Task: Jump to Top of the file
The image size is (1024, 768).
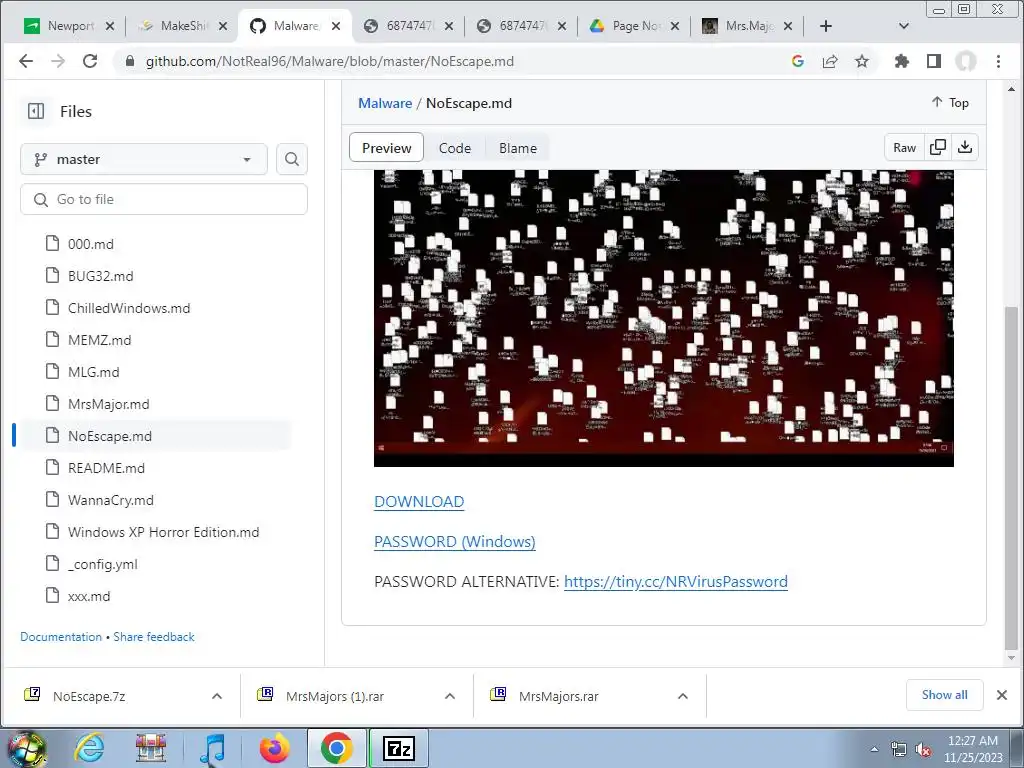Action: click(x=950, y=103)
